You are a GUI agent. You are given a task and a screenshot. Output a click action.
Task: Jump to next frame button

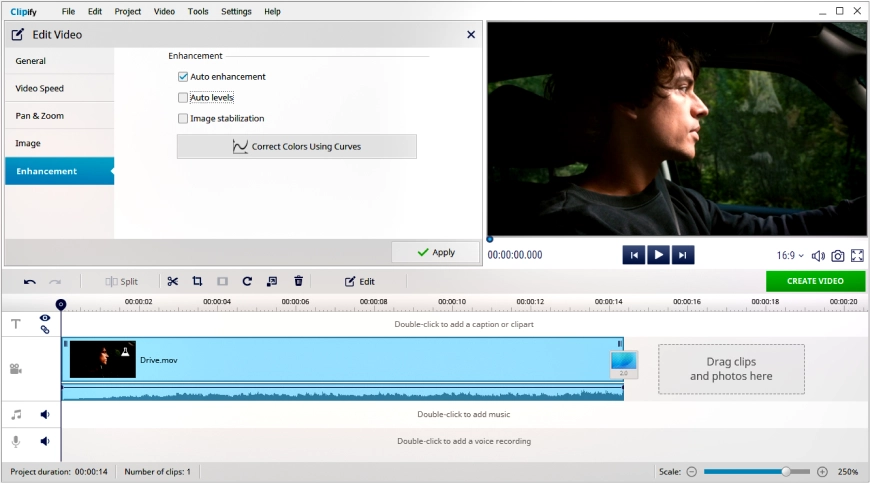click(683, 255)
